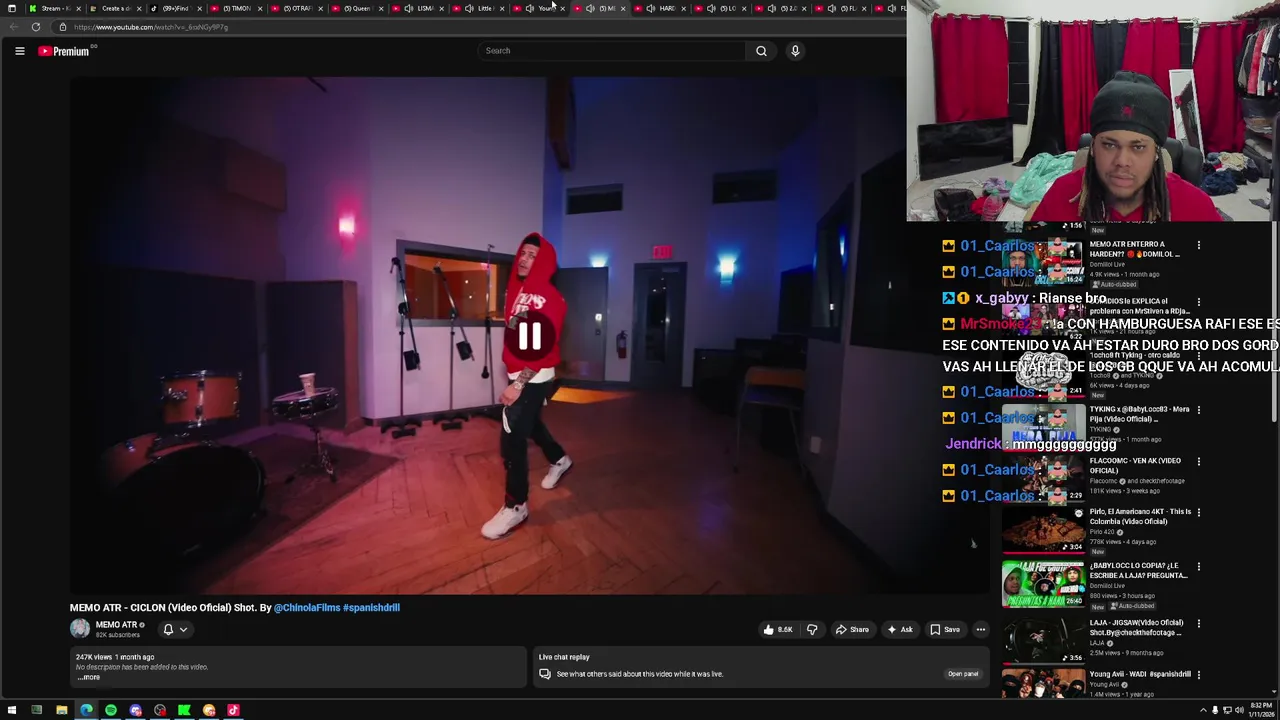Open the Windows Start button
1280x720 pixels.
(x=12, y=710)
